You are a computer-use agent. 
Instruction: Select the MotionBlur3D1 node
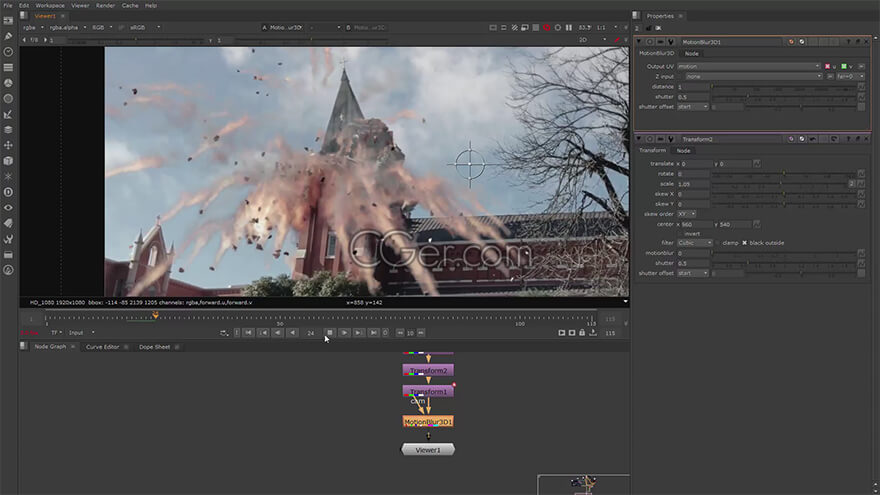click(x=428, y=421)
